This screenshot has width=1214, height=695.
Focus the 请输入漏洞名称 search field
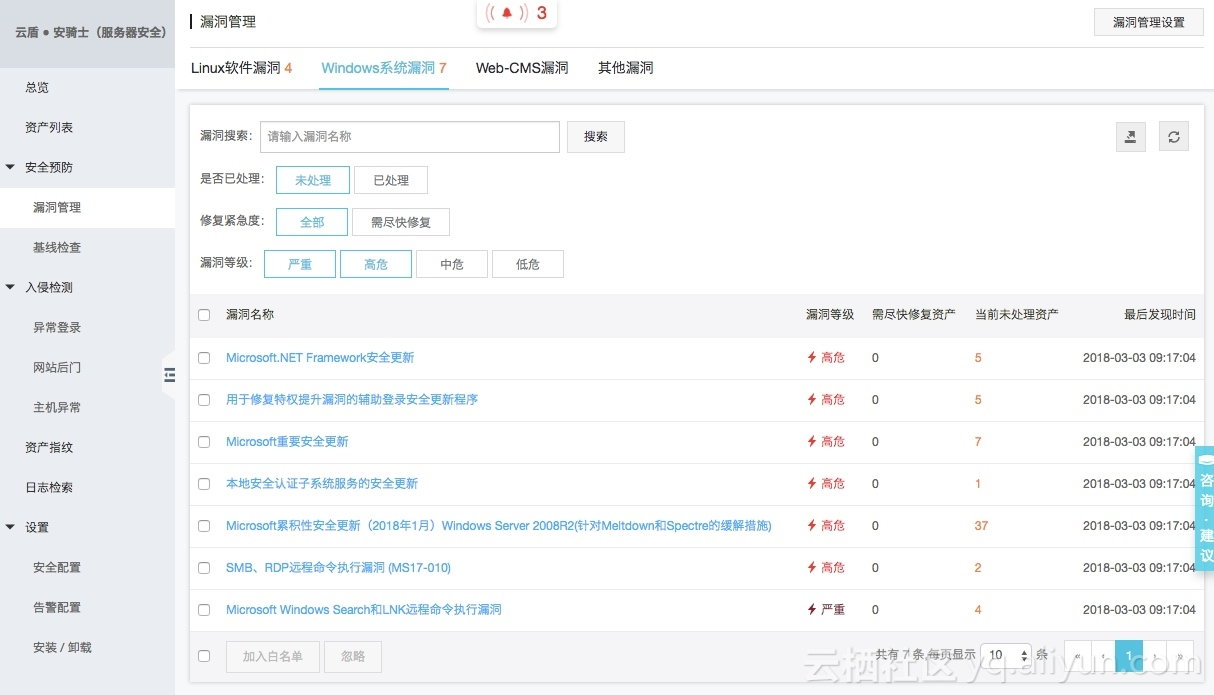(x=410, y=137)
